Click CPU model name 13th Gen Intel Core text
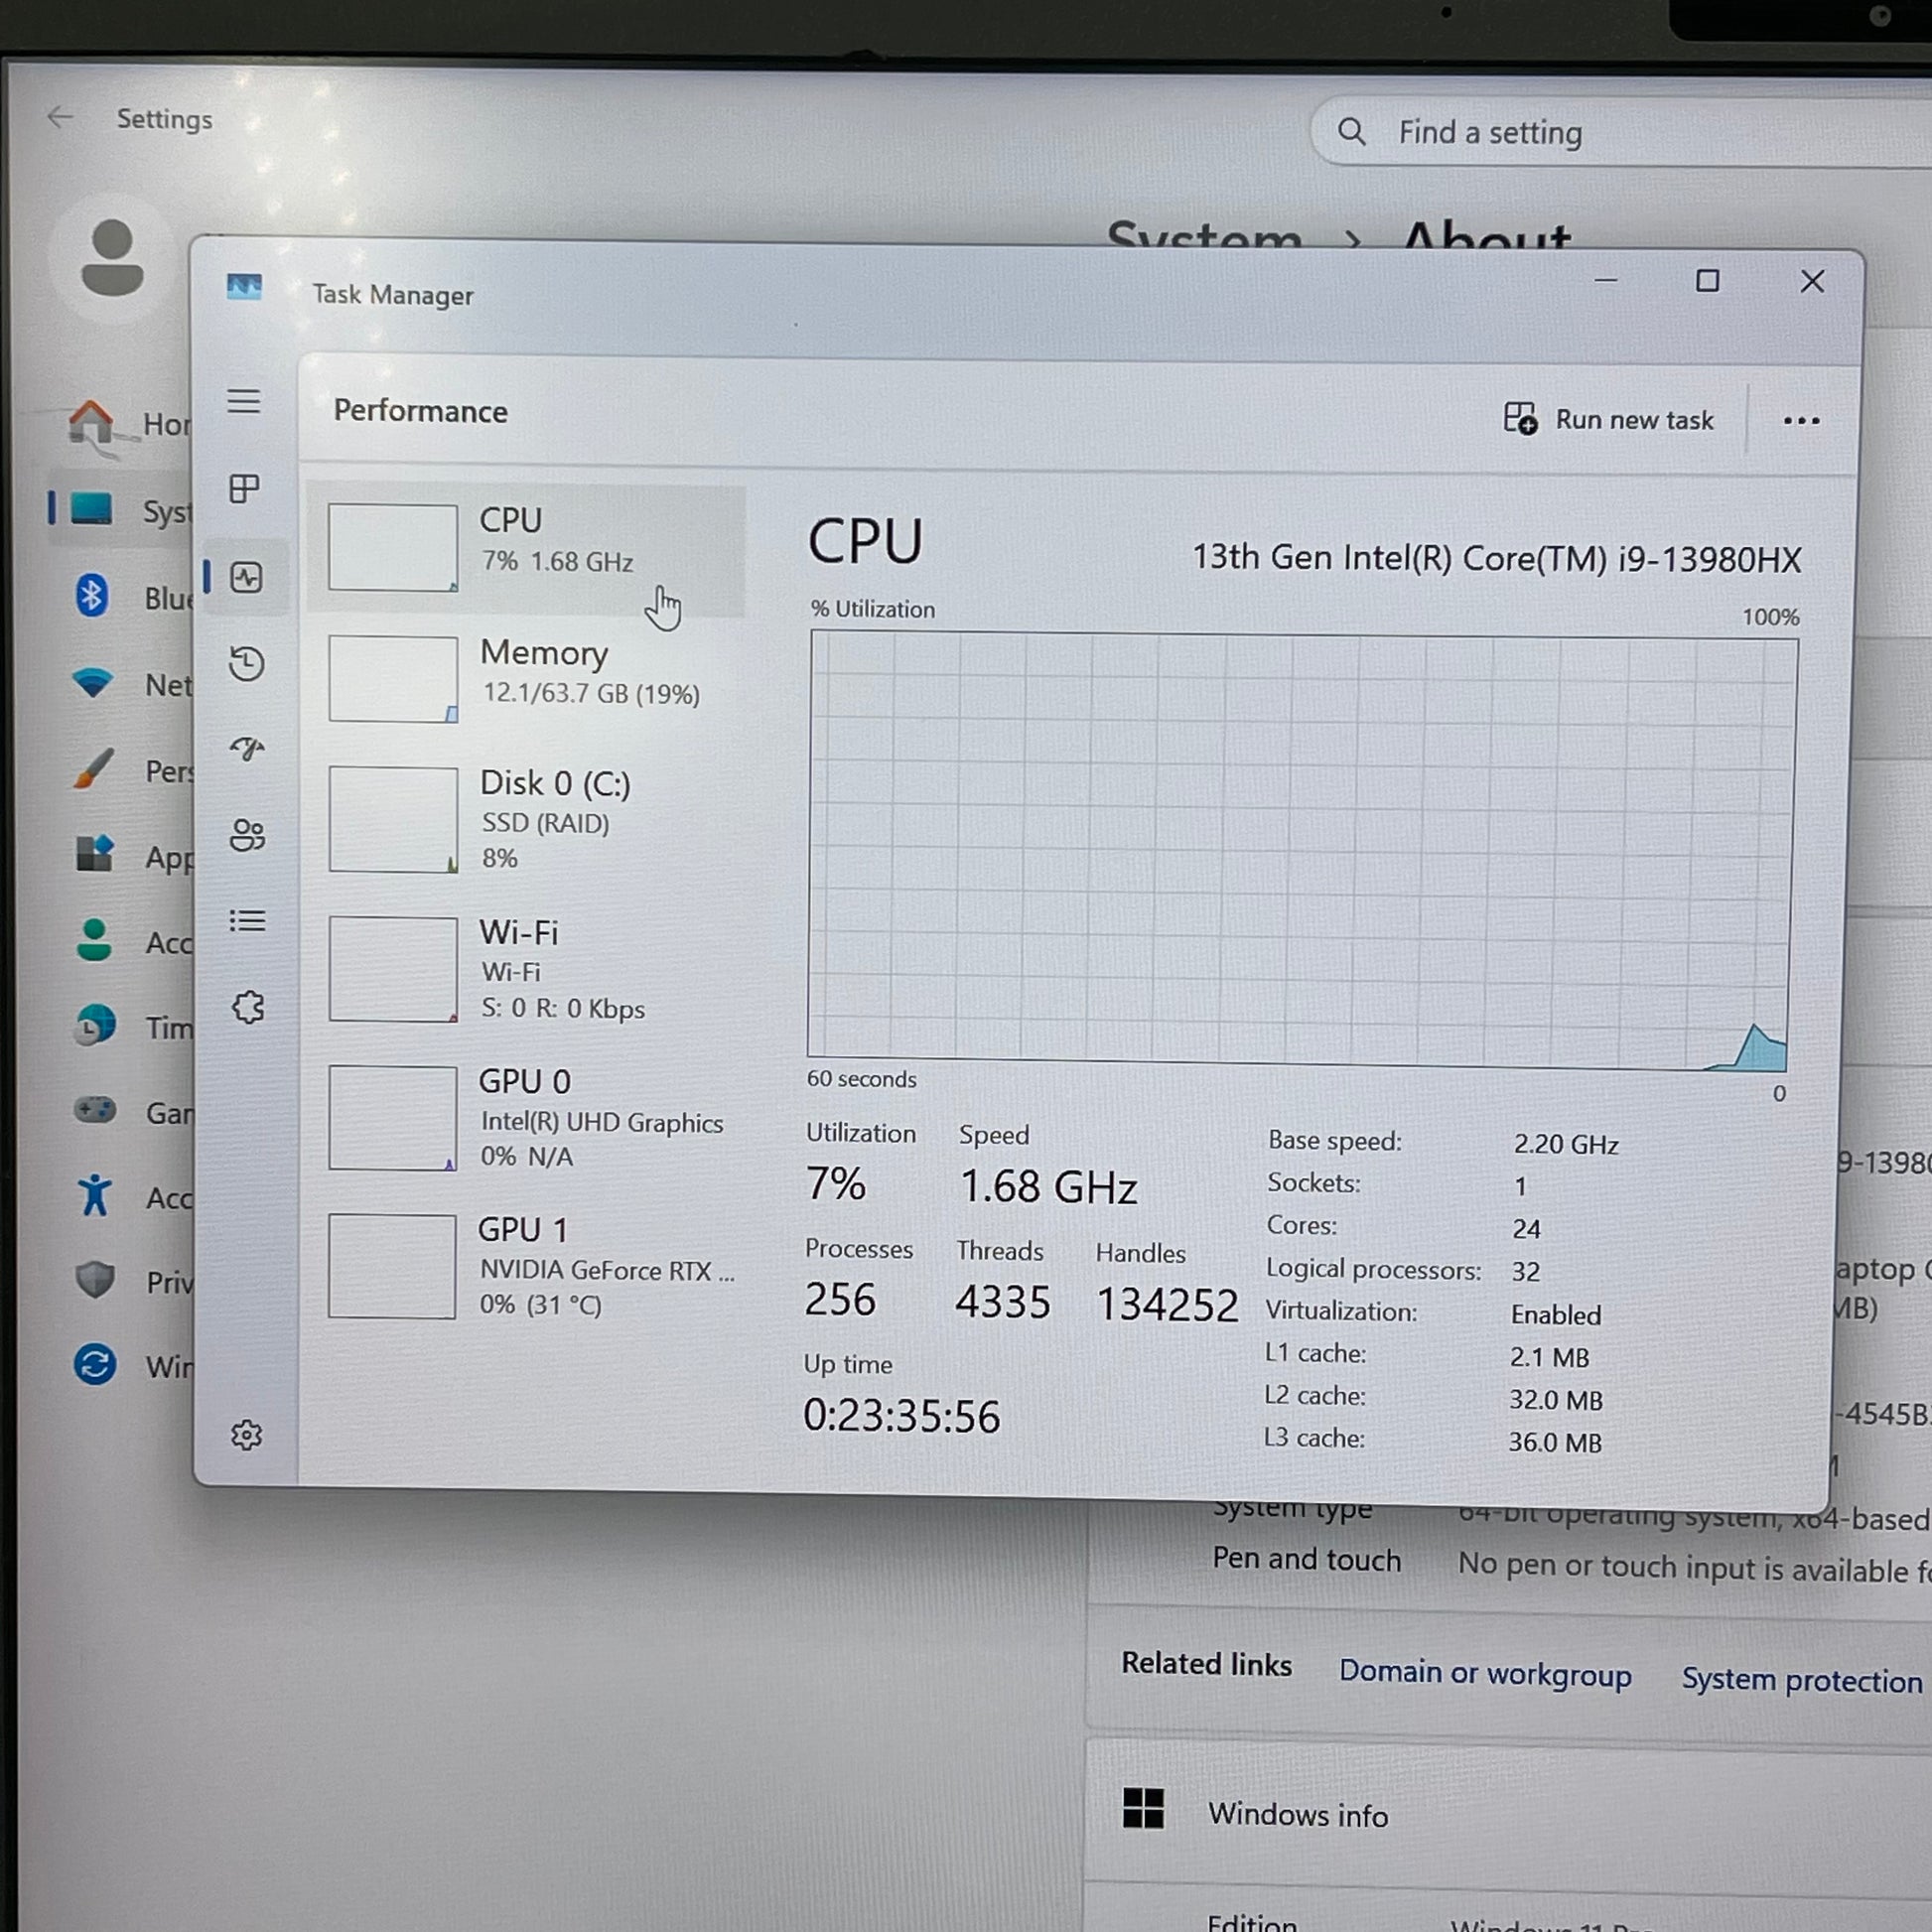This screenshot has width=1932, height=1932. [x=1497, y=558]
